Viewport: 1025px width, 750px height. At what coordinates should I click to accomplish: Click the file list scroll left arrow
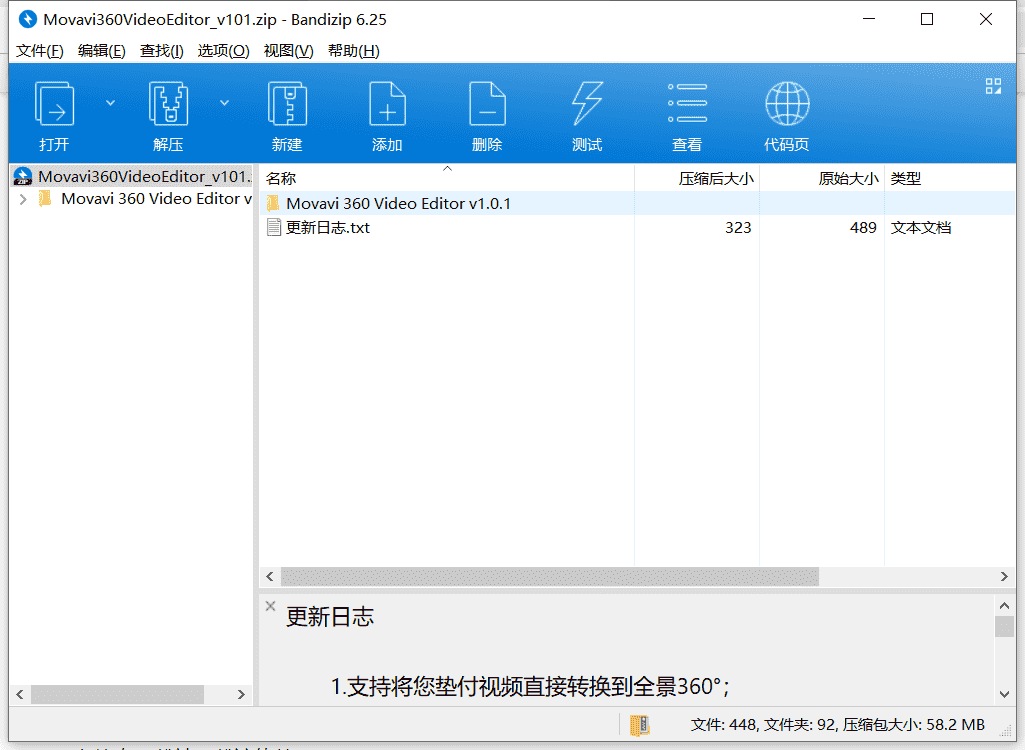pos(270,576)
